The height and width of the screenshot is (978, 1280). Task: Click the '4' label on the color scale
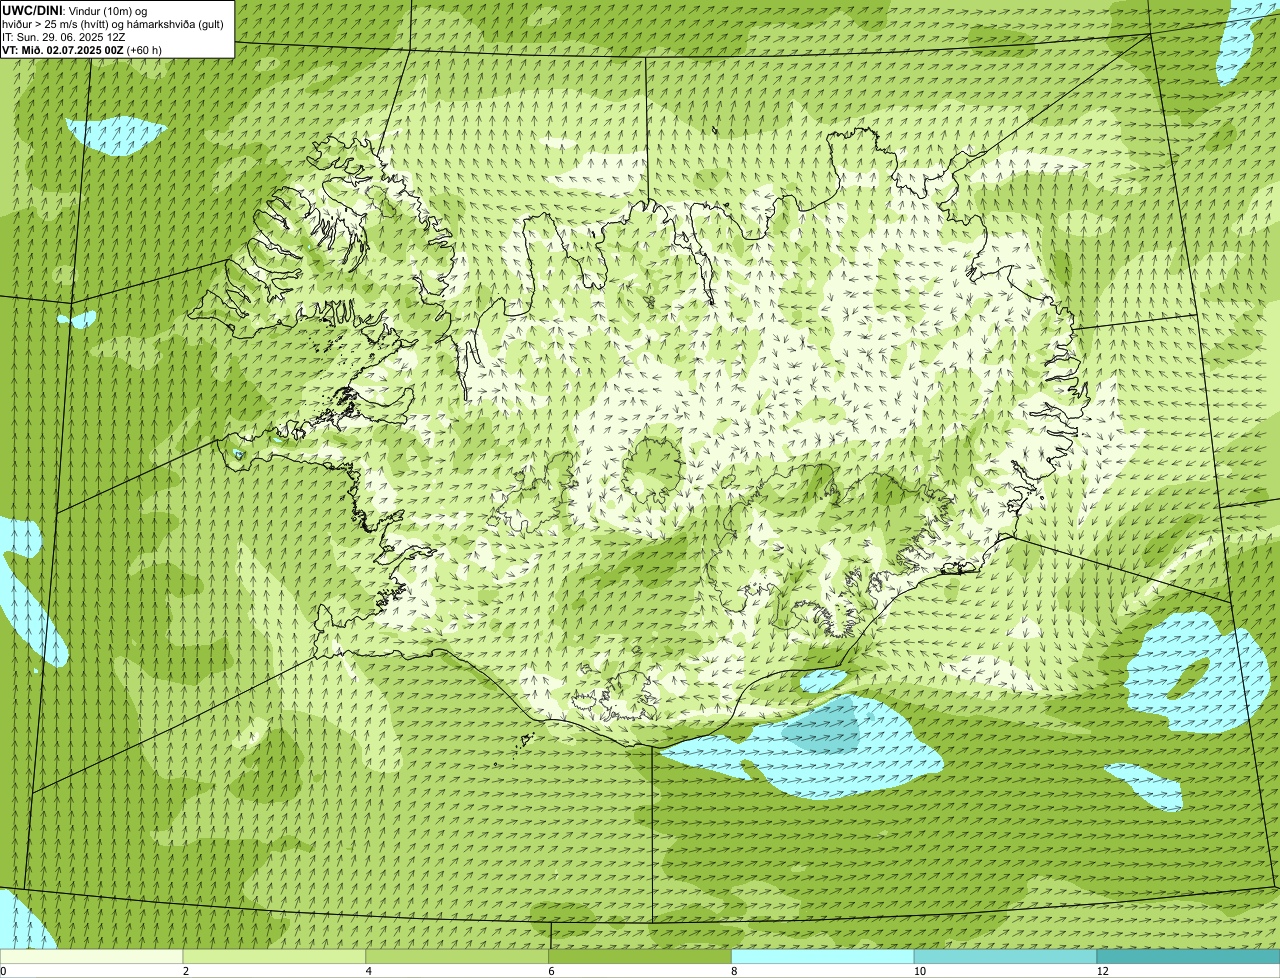pos(369,971)
